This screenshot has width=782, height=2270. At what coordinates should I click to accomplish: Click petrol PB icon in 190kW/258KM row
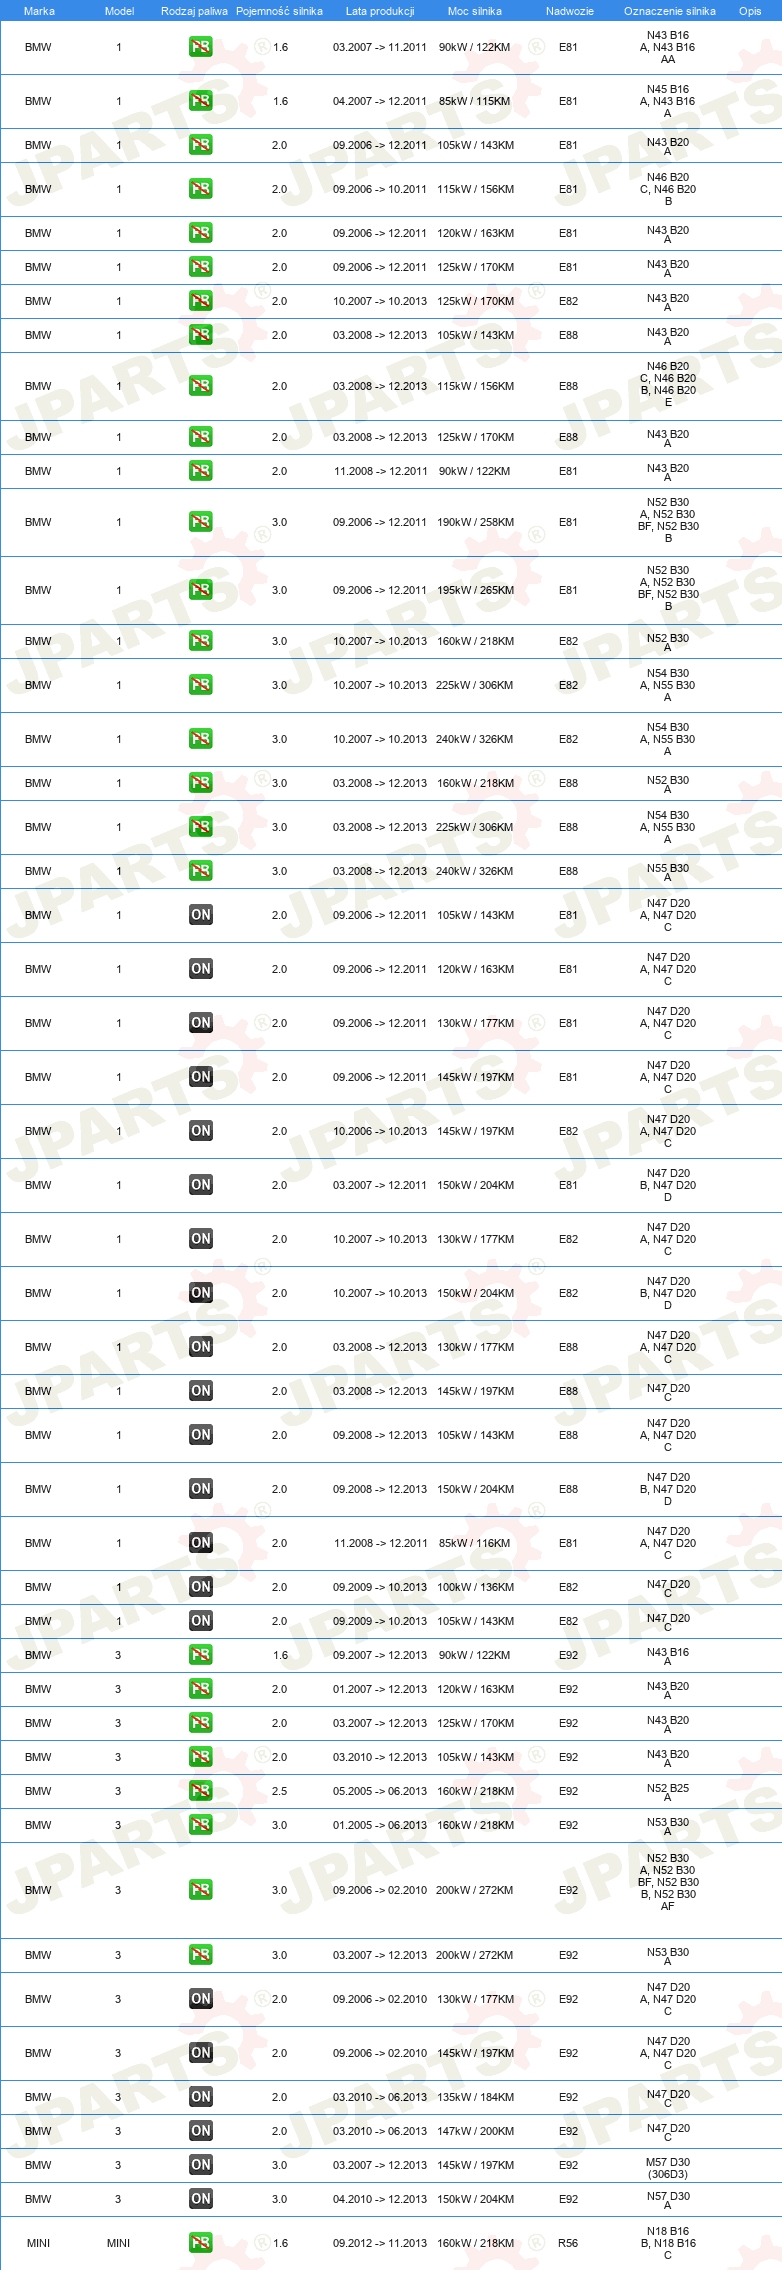point(201,522)
